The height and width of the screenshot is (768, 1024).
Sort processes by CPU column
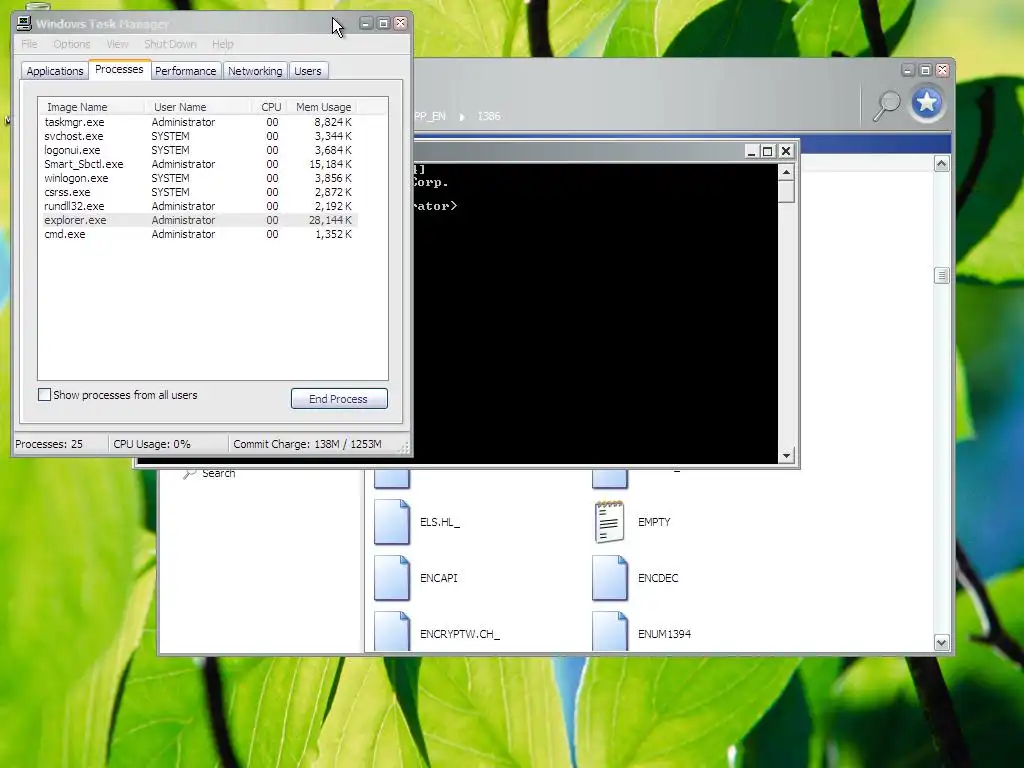(x=269, y=106)
